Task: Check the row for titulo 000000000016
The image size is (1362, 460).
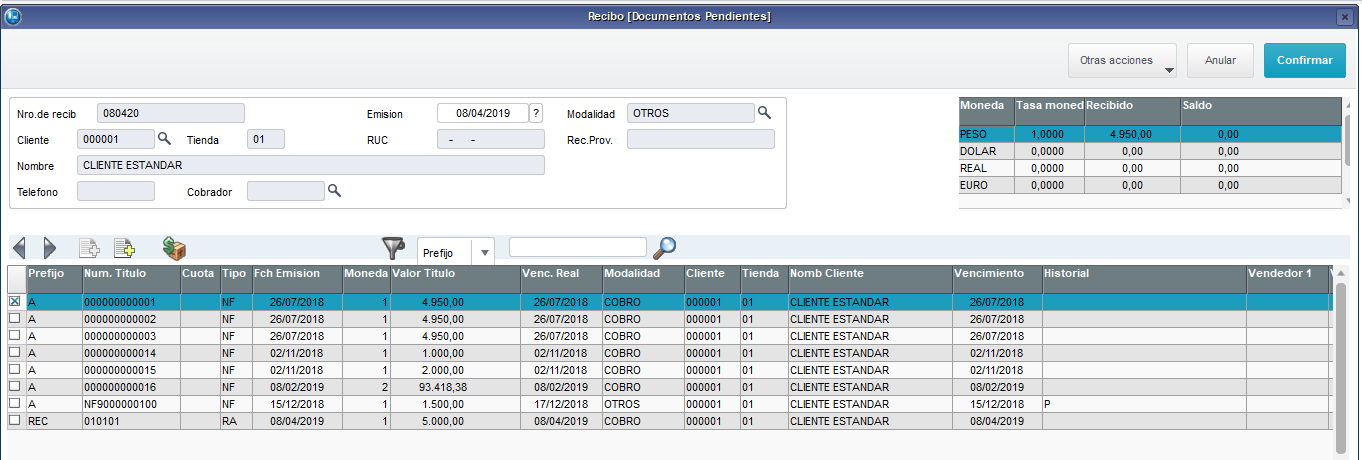Action: (x=14, y=386)
